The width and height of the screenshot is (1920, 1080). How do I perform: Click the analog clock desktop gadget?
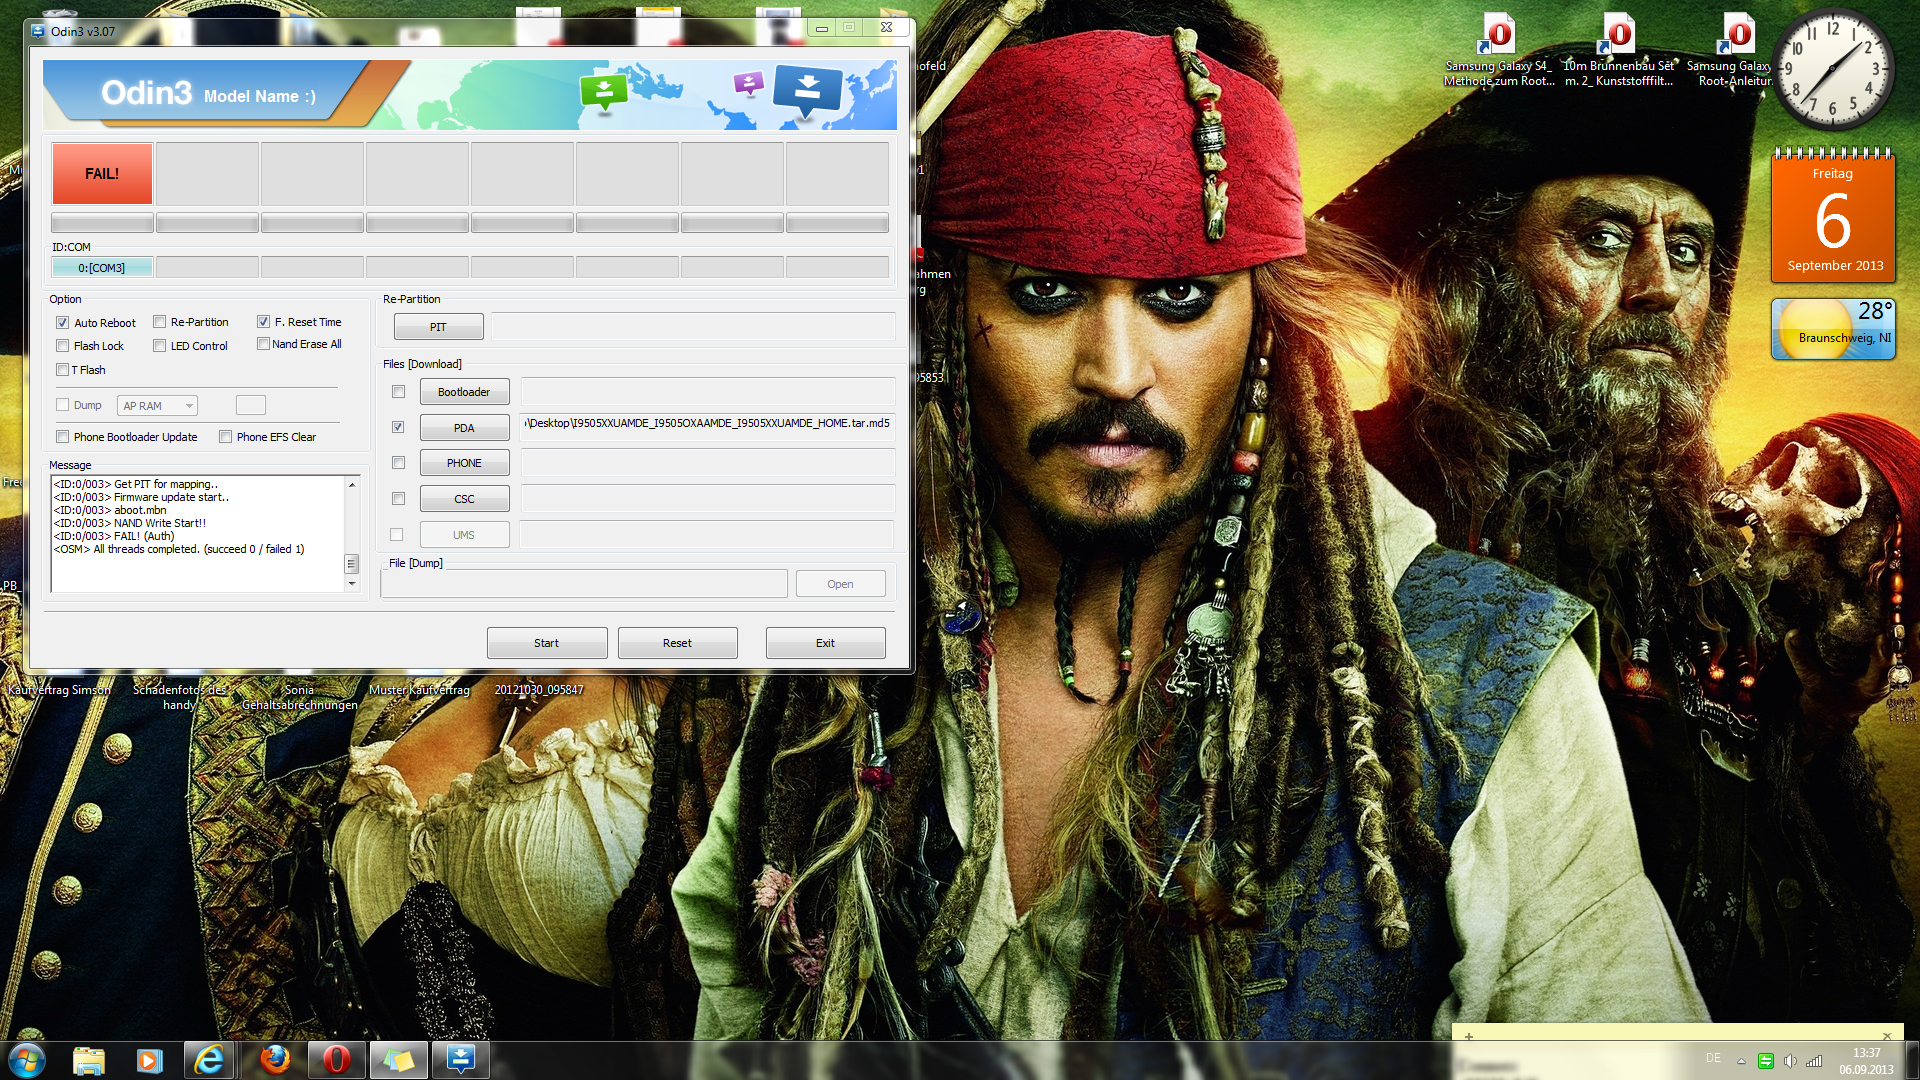pos(1833,69)
